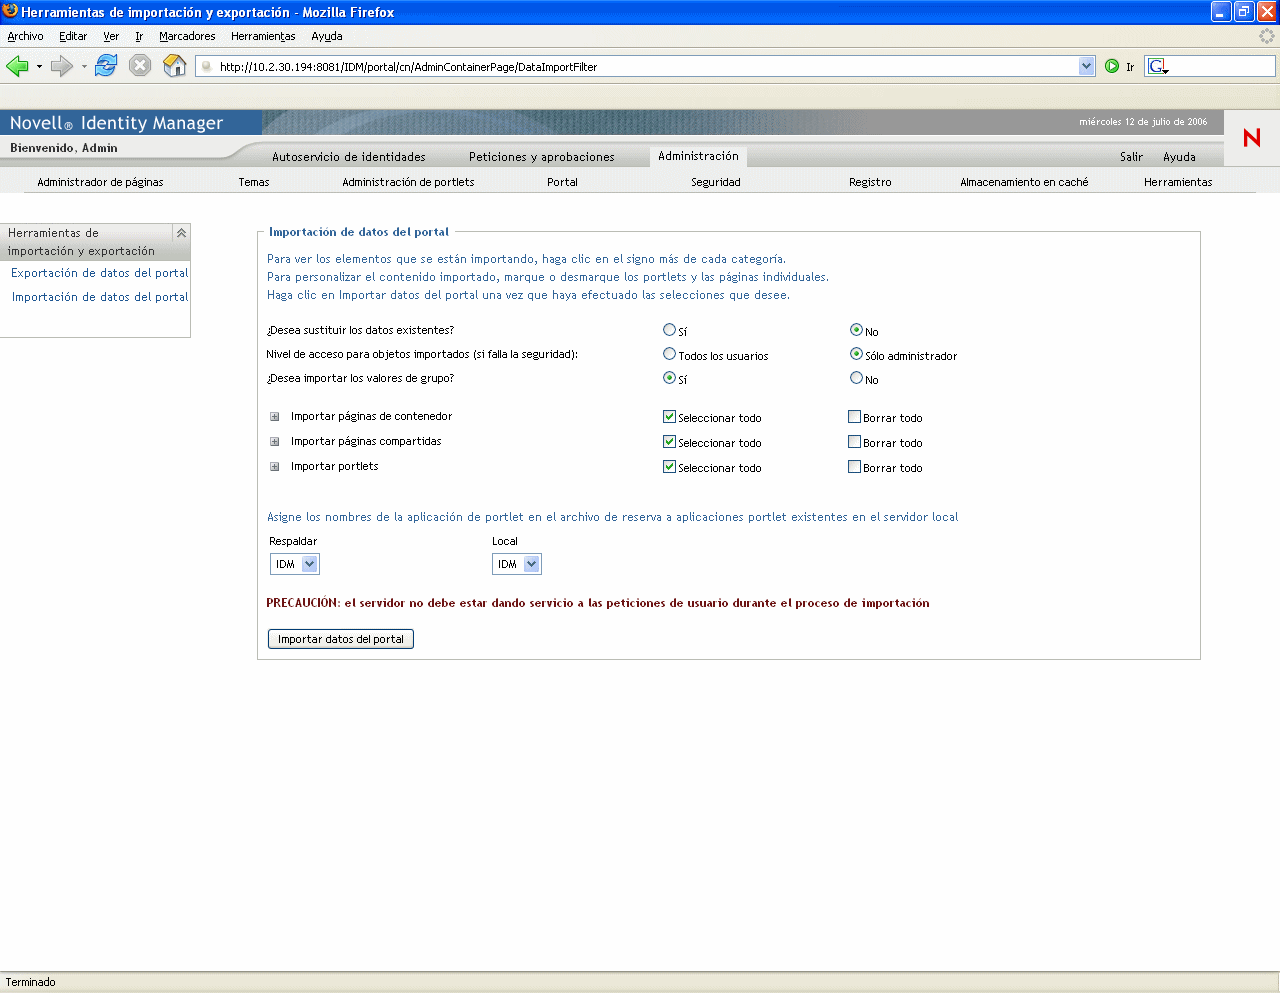Check Borrar todo for Importar portlets

pyautogui.click(x=854, y=467)
